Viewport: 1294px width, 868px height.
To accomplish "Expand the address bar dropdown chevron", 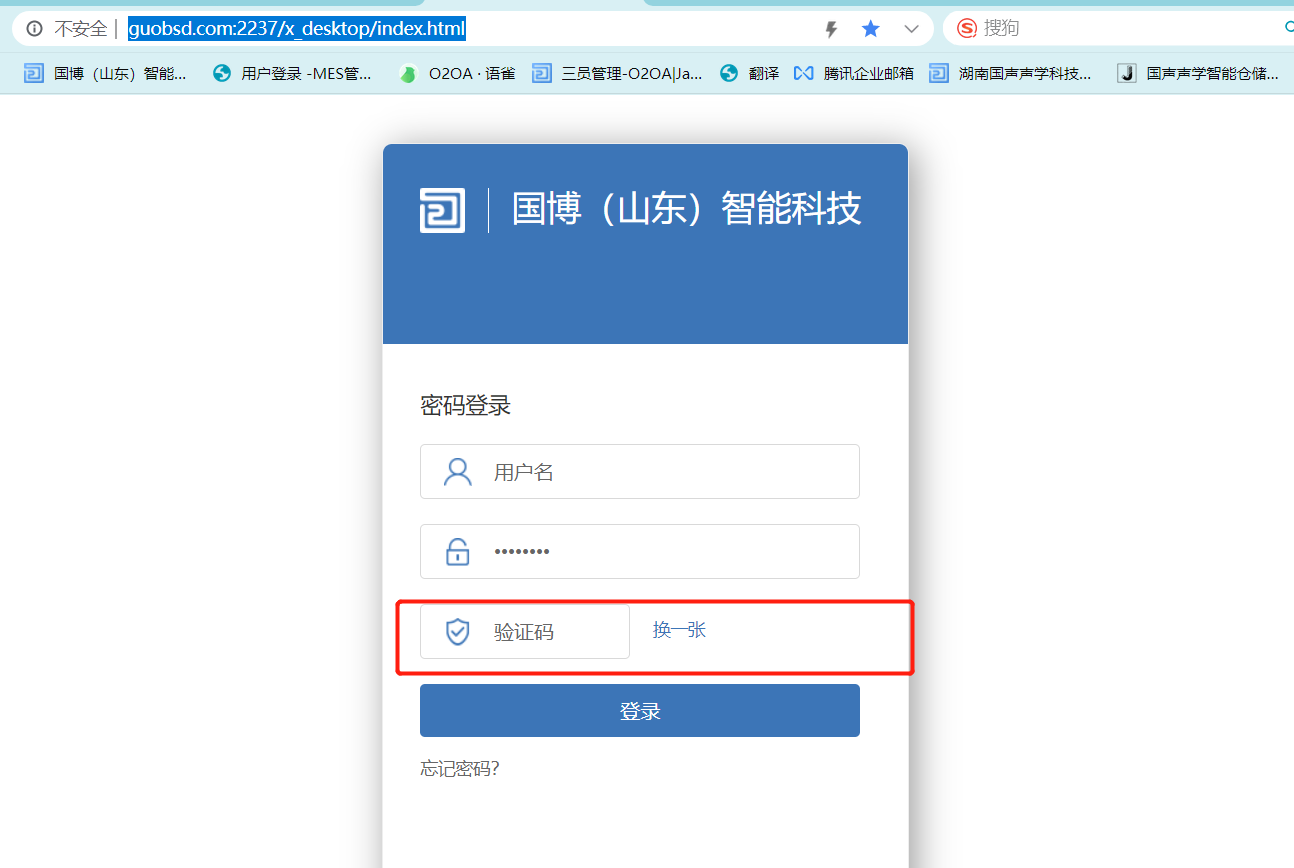I will (x=911, y=29).
